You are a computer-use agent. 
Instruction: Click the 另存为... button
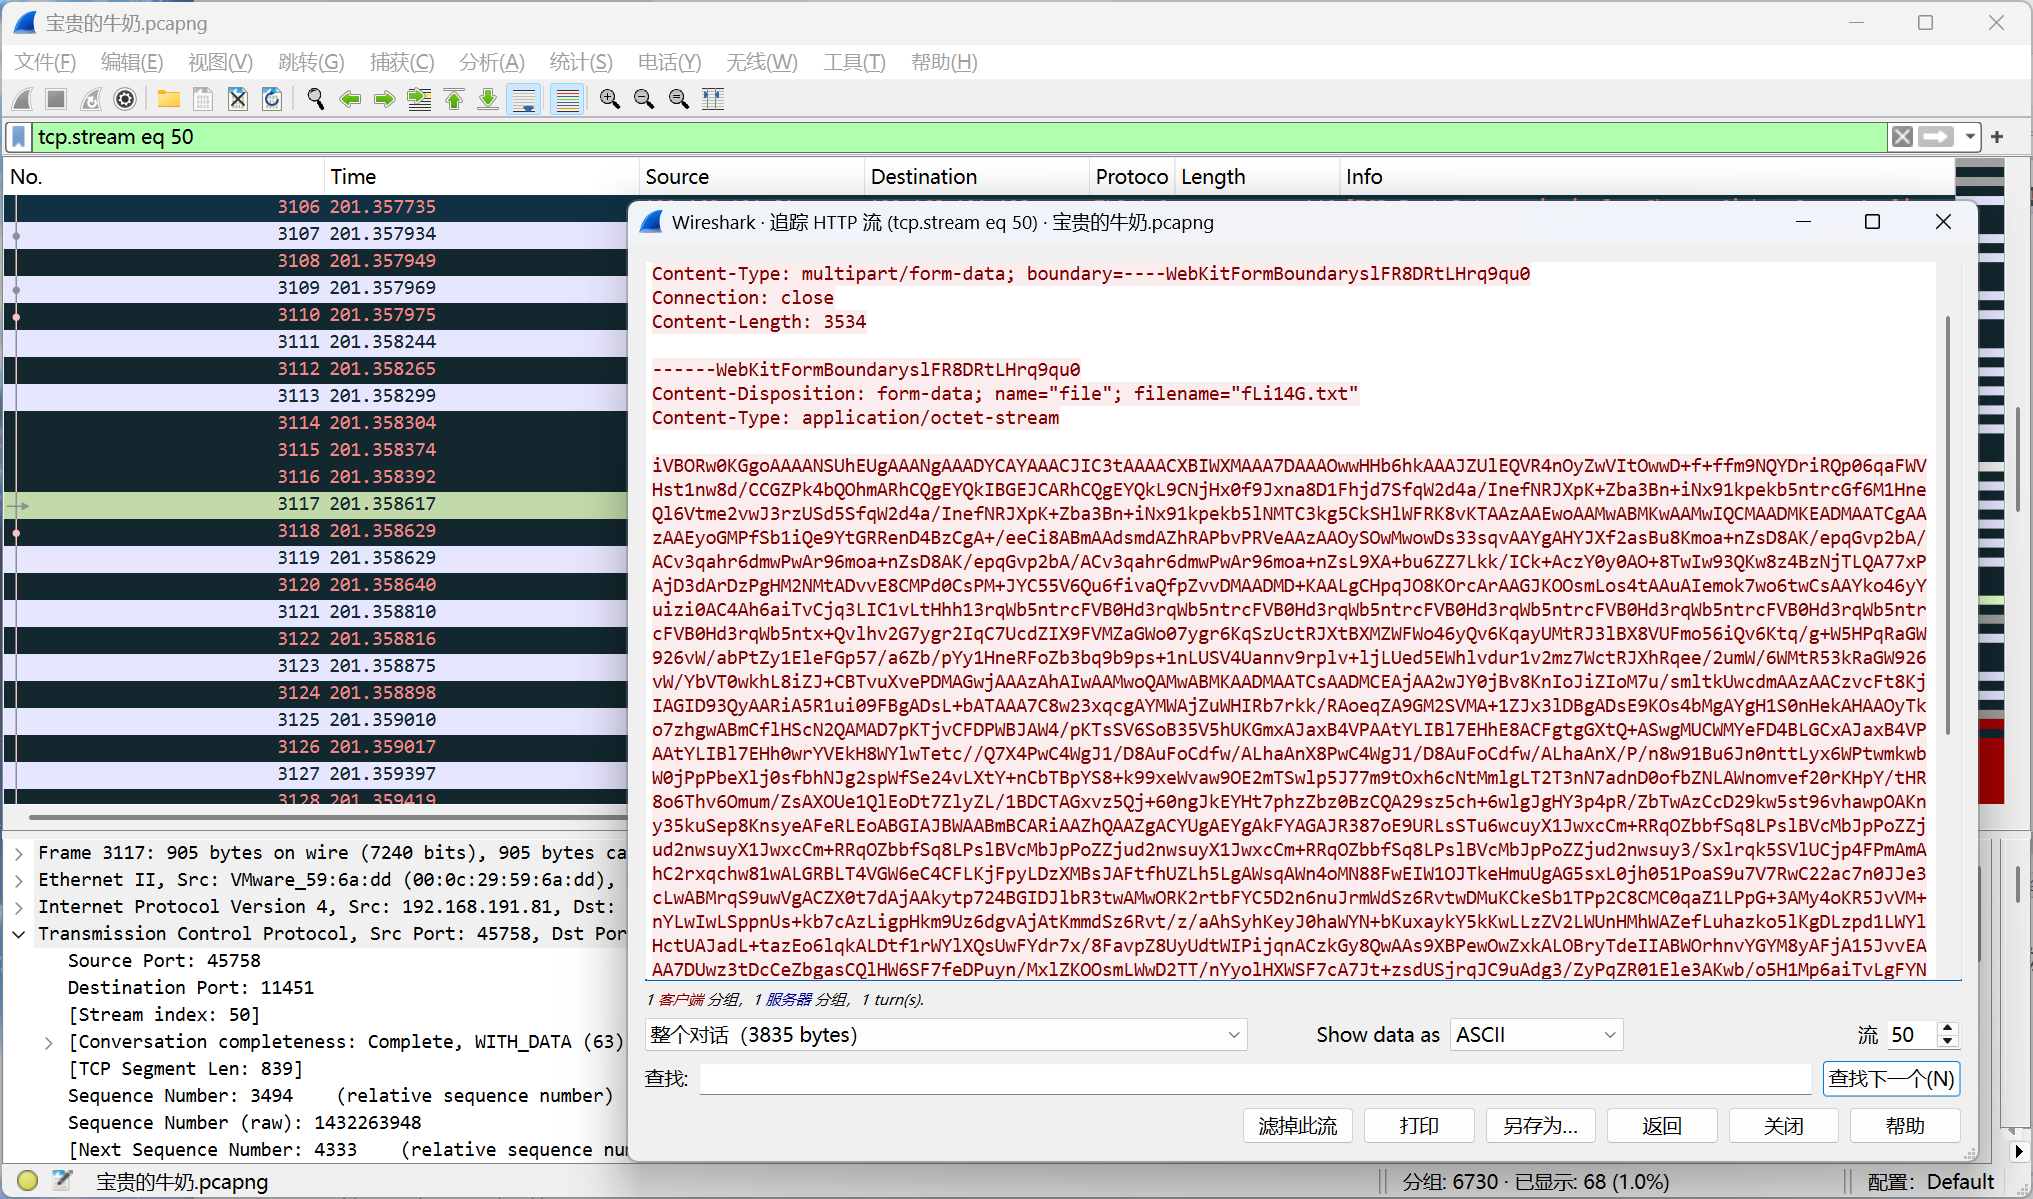coord(1540,1126)
